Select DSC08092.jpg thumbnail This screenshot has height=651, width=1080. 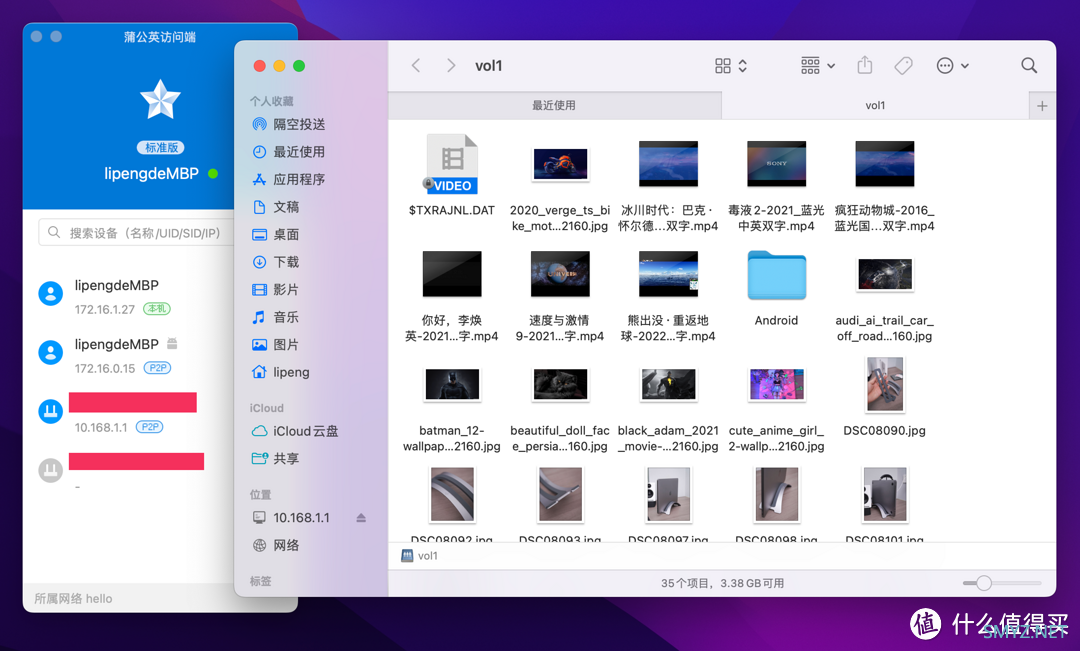pos(452,495)
